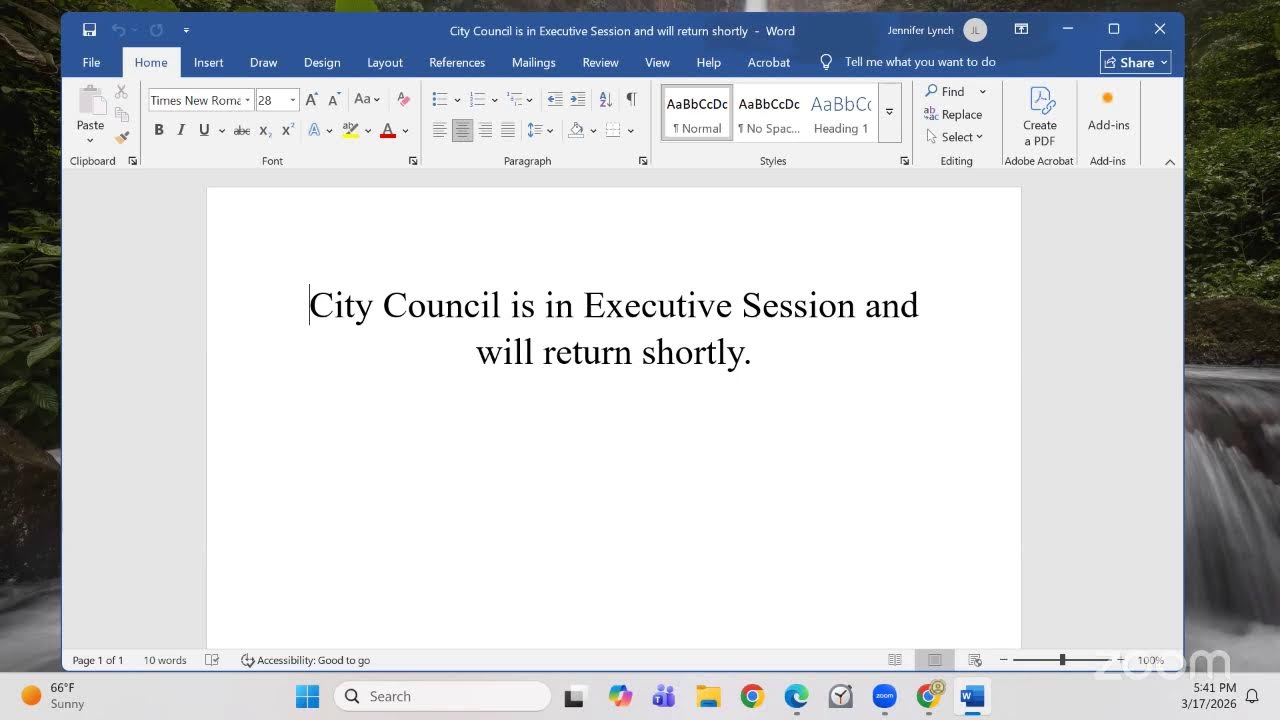
Task: Click the Cut scissors icon
Action: [121, 91]
